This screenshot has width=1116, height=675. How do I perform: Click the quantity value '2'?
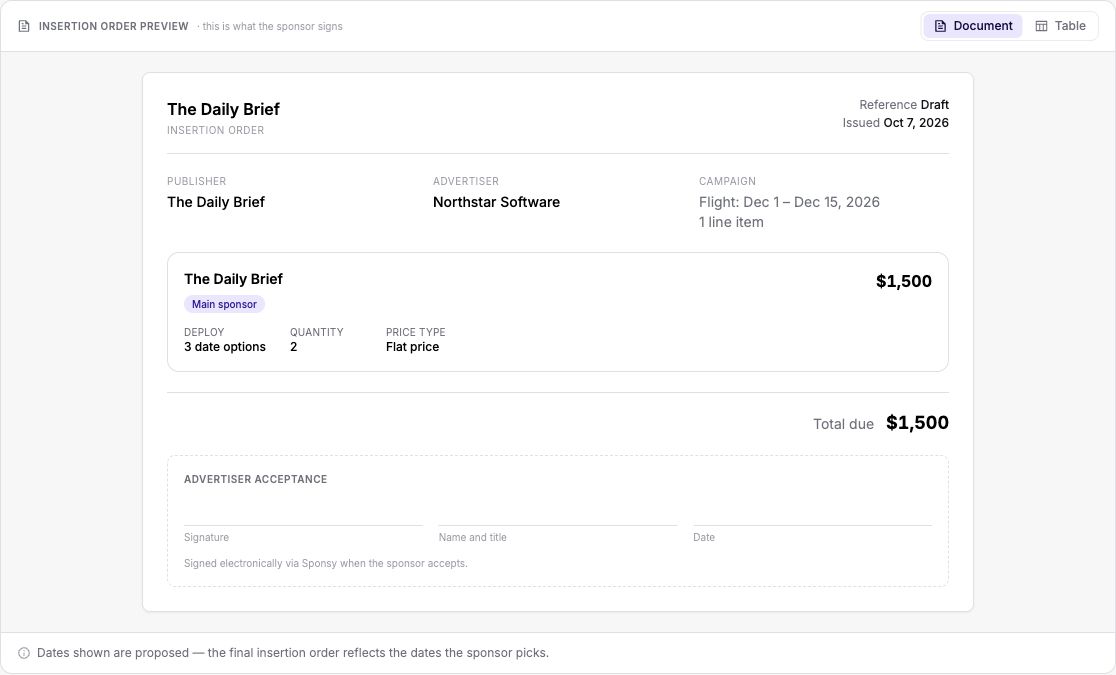[x=293, y=347]
